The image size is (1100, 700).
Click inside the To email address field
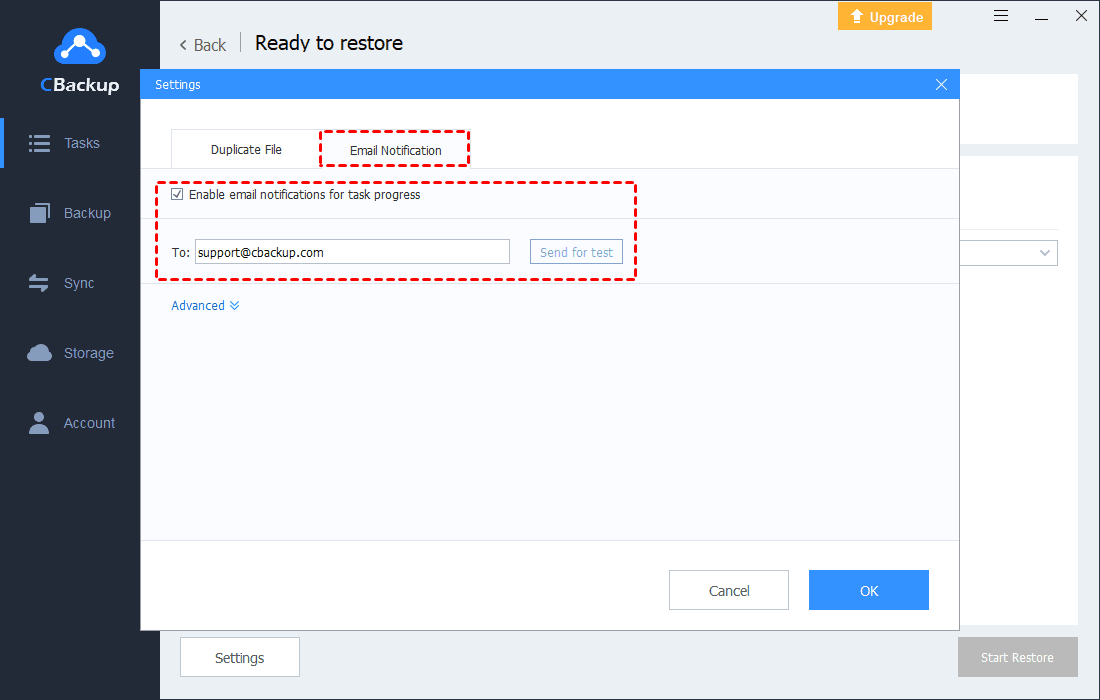350,251
